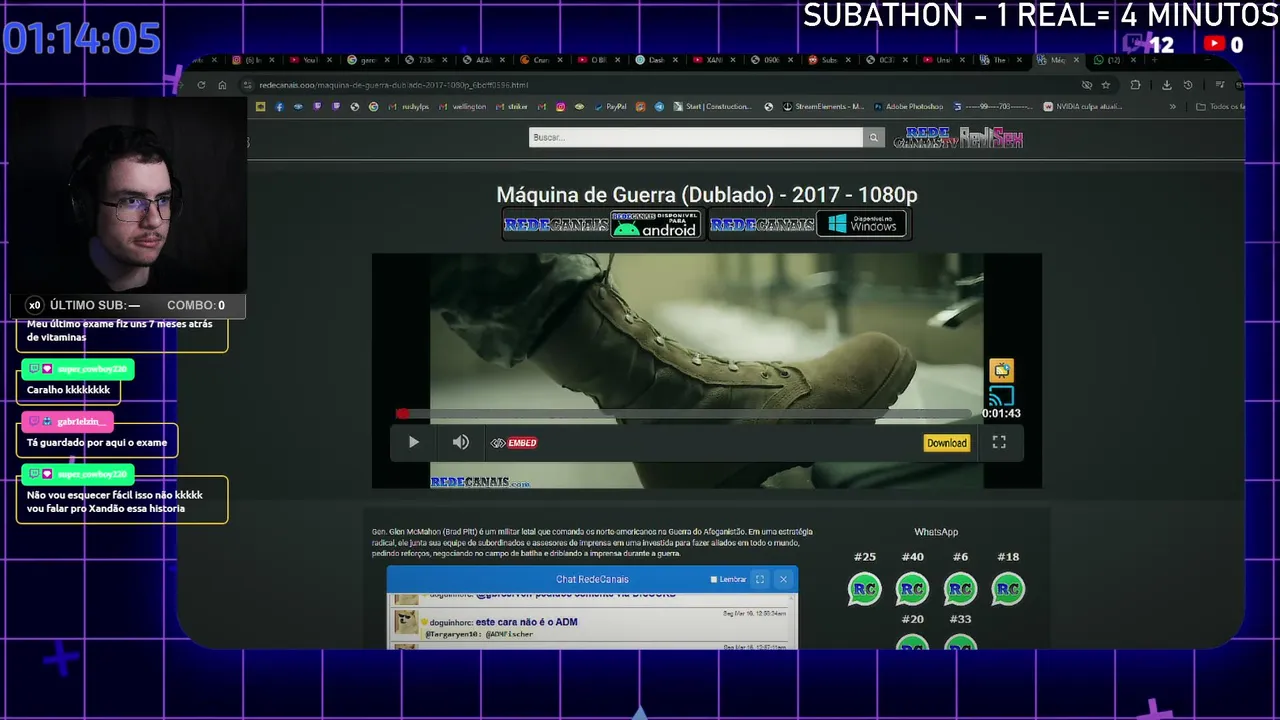Open WhatsApp group #18

[1008, 589]
